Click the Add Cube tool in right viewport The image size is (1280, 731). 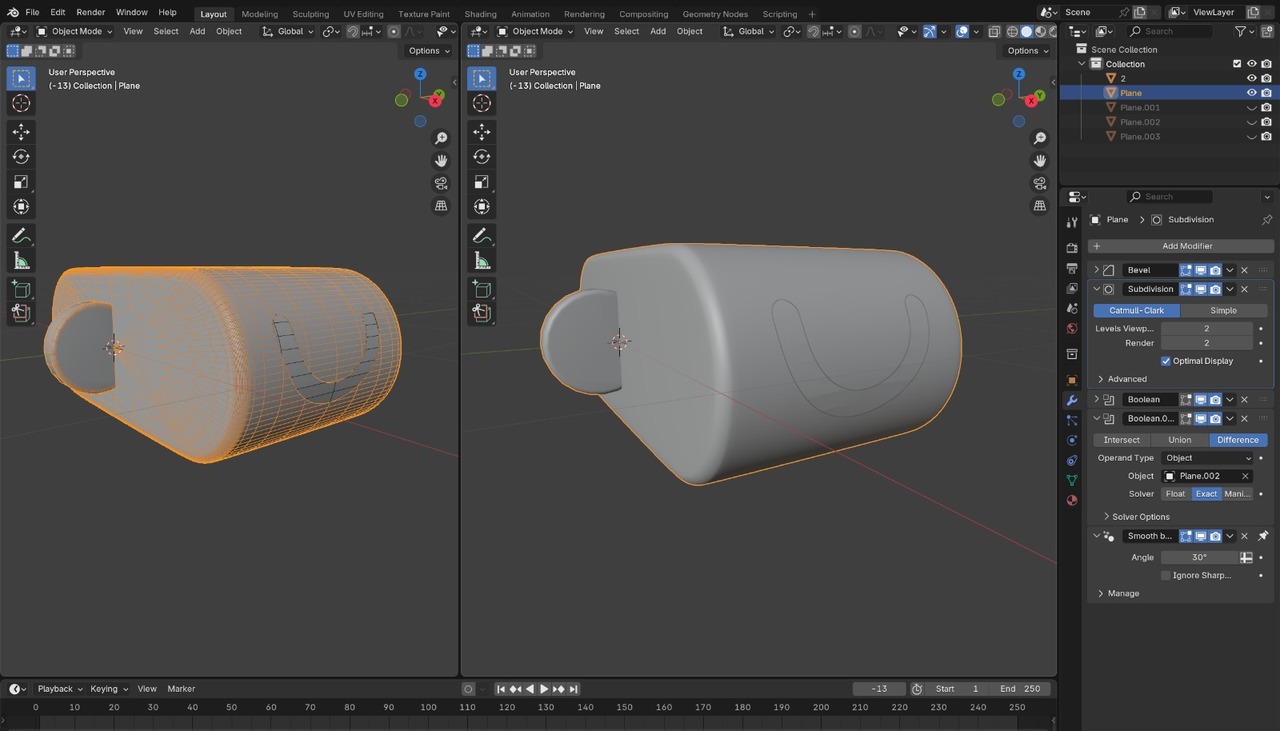(481, 289)
